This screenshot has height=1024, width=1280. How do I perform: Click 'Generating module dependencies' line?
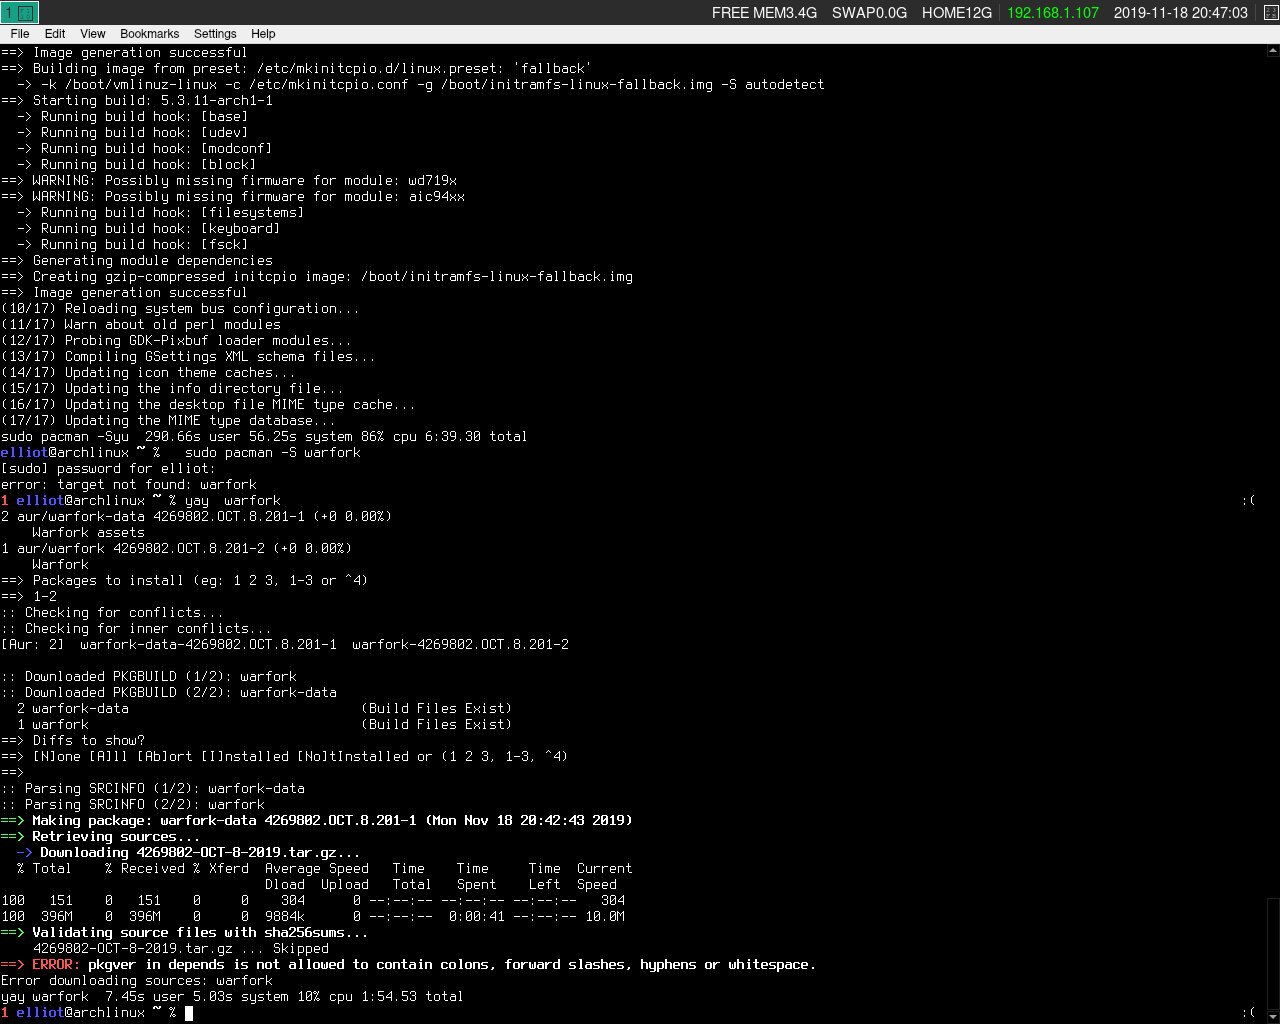(137, 260)
